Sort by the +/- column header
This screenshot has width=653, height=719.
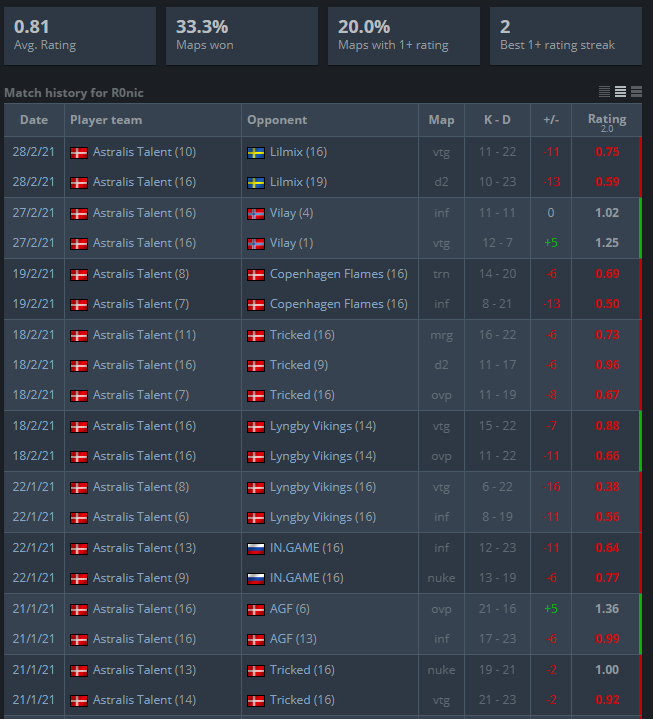[x=551, y=120]
